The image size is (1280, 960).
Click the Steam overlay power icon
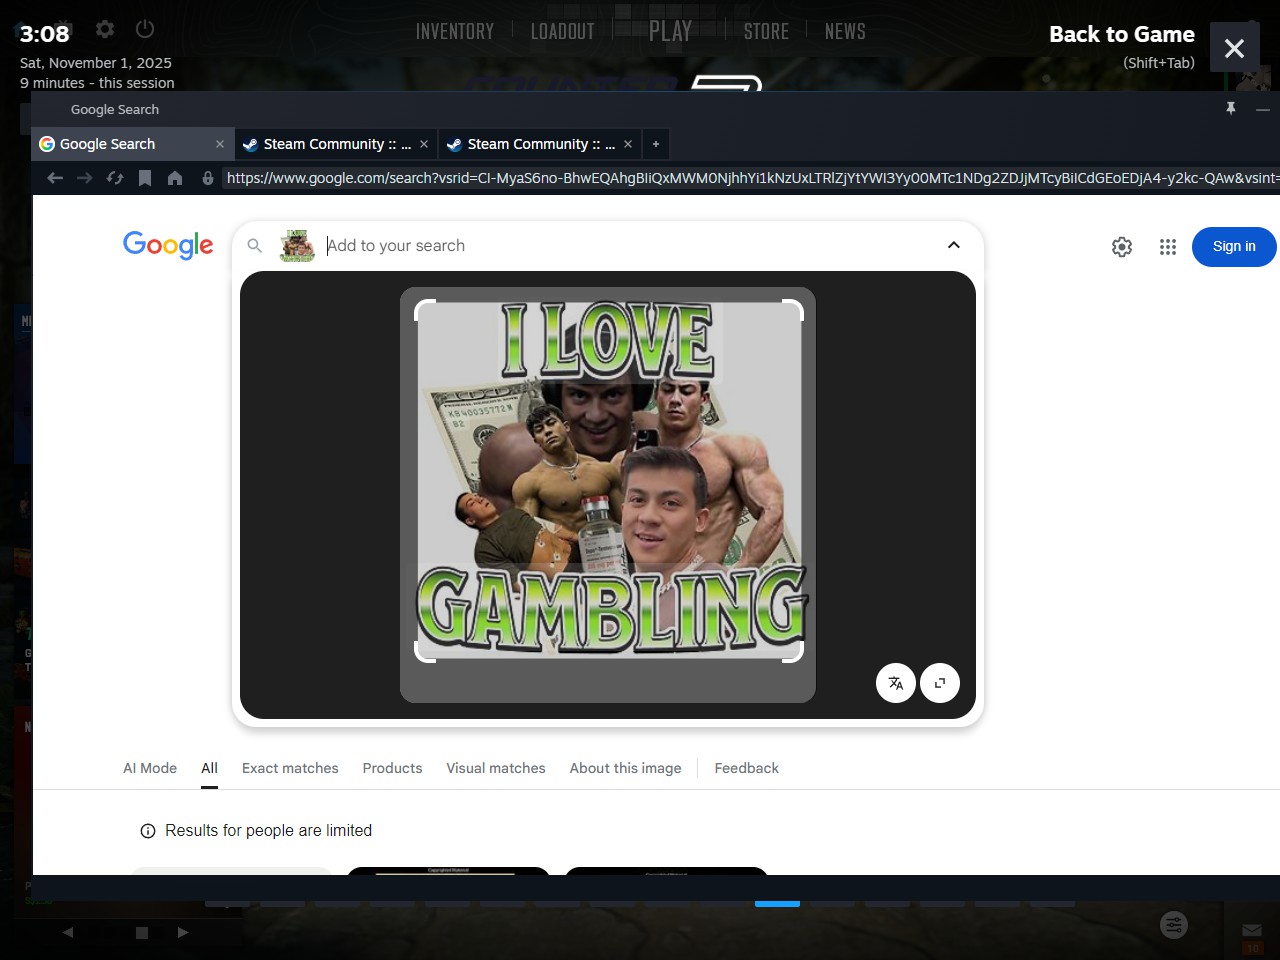point(145,29)
